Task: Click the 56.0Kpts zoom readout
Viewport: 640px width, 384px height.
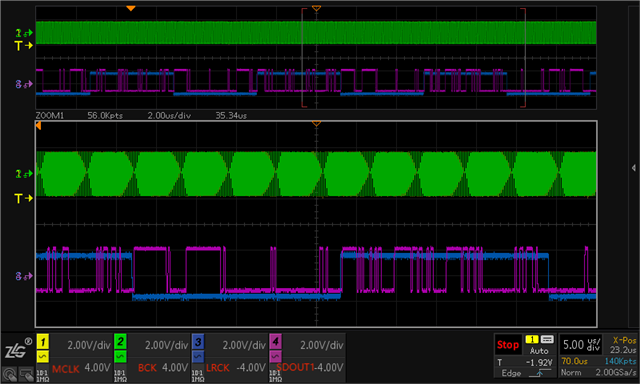Action: pyautogui.click(x=105, y=115)
